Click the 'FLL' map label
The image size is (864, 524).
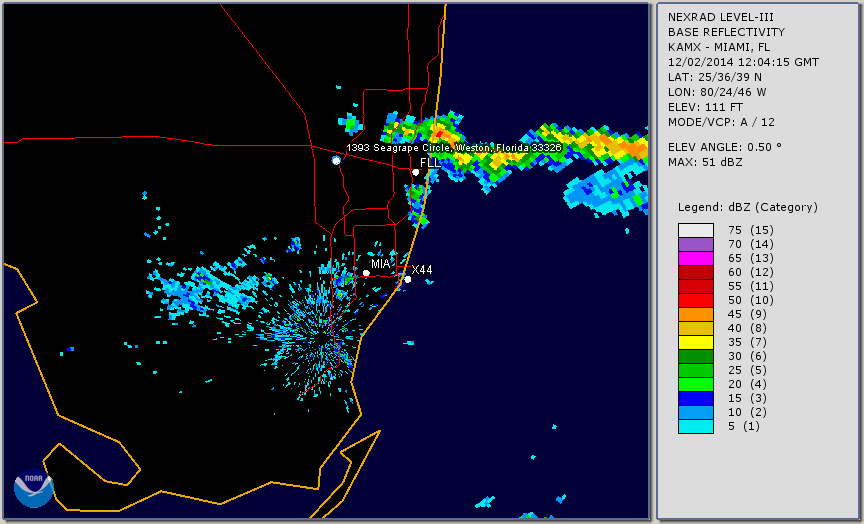coord(430,163)
